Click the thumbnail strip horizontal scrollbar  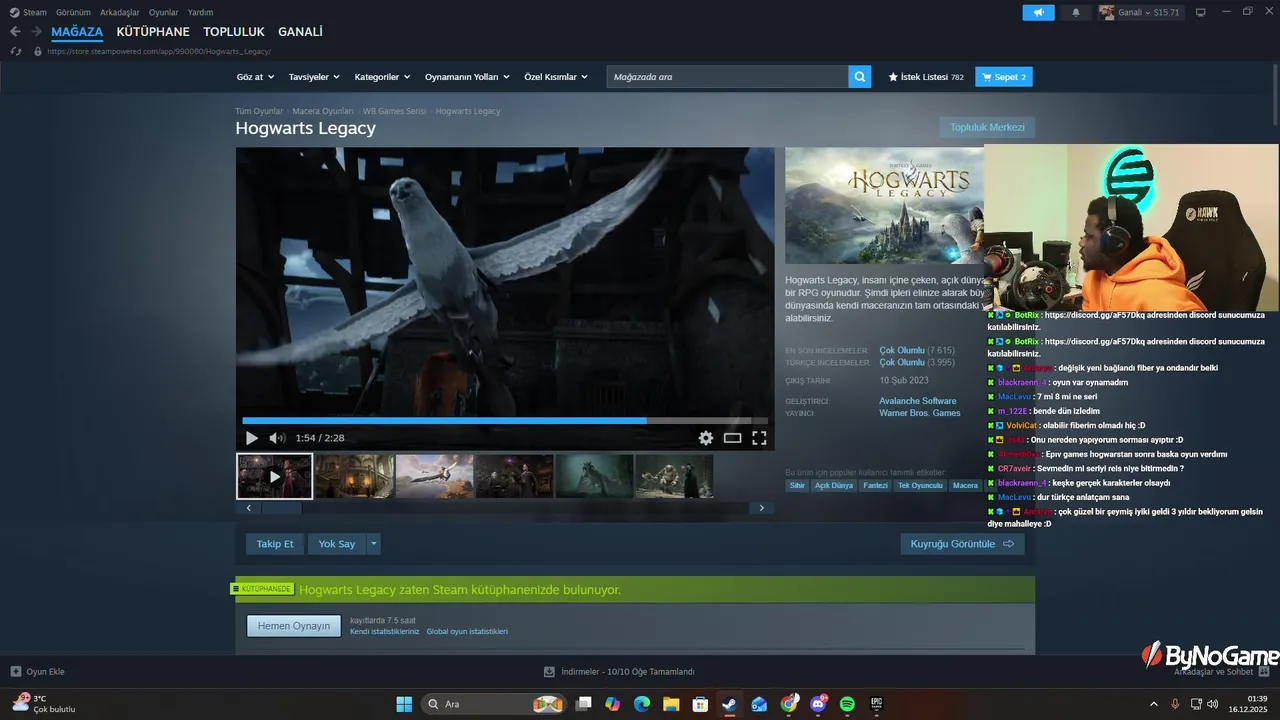[505, 508]
